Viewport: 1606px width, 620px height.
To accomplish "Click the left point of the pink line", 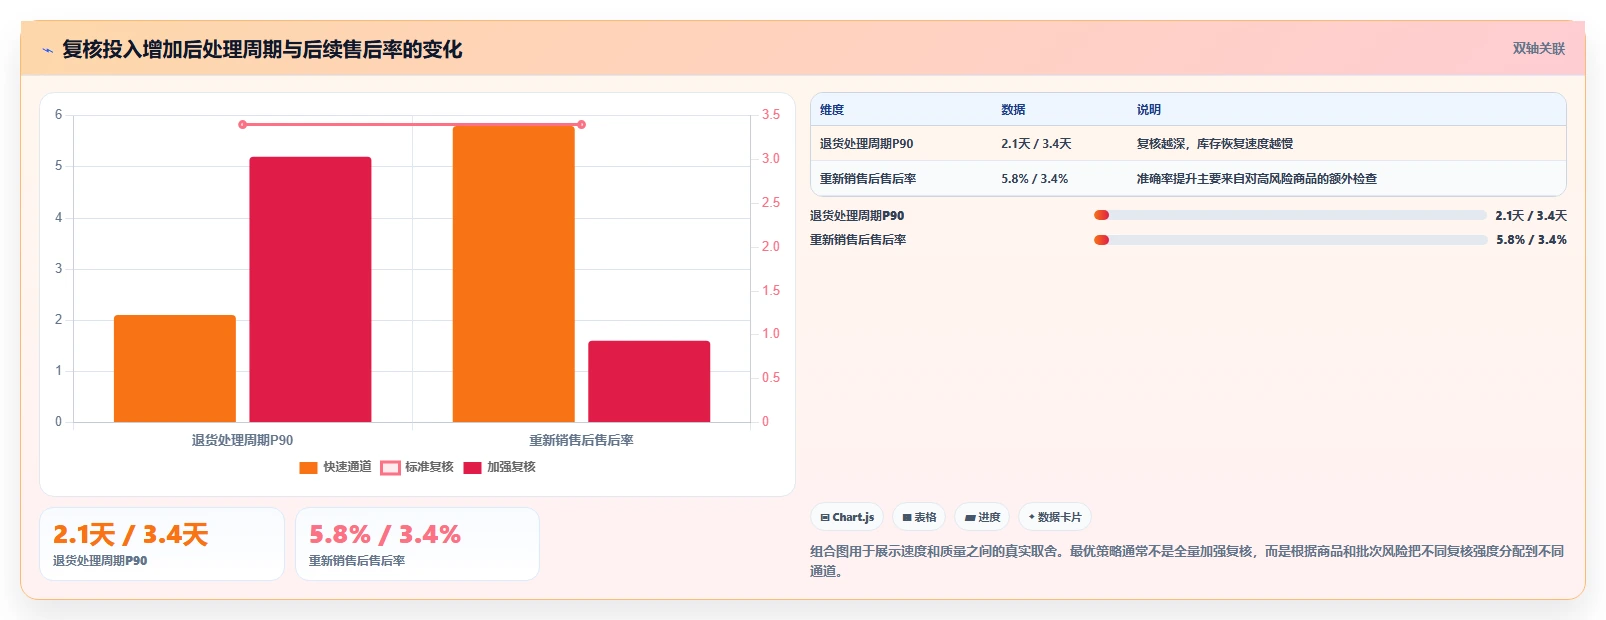I will click(243, 124).
